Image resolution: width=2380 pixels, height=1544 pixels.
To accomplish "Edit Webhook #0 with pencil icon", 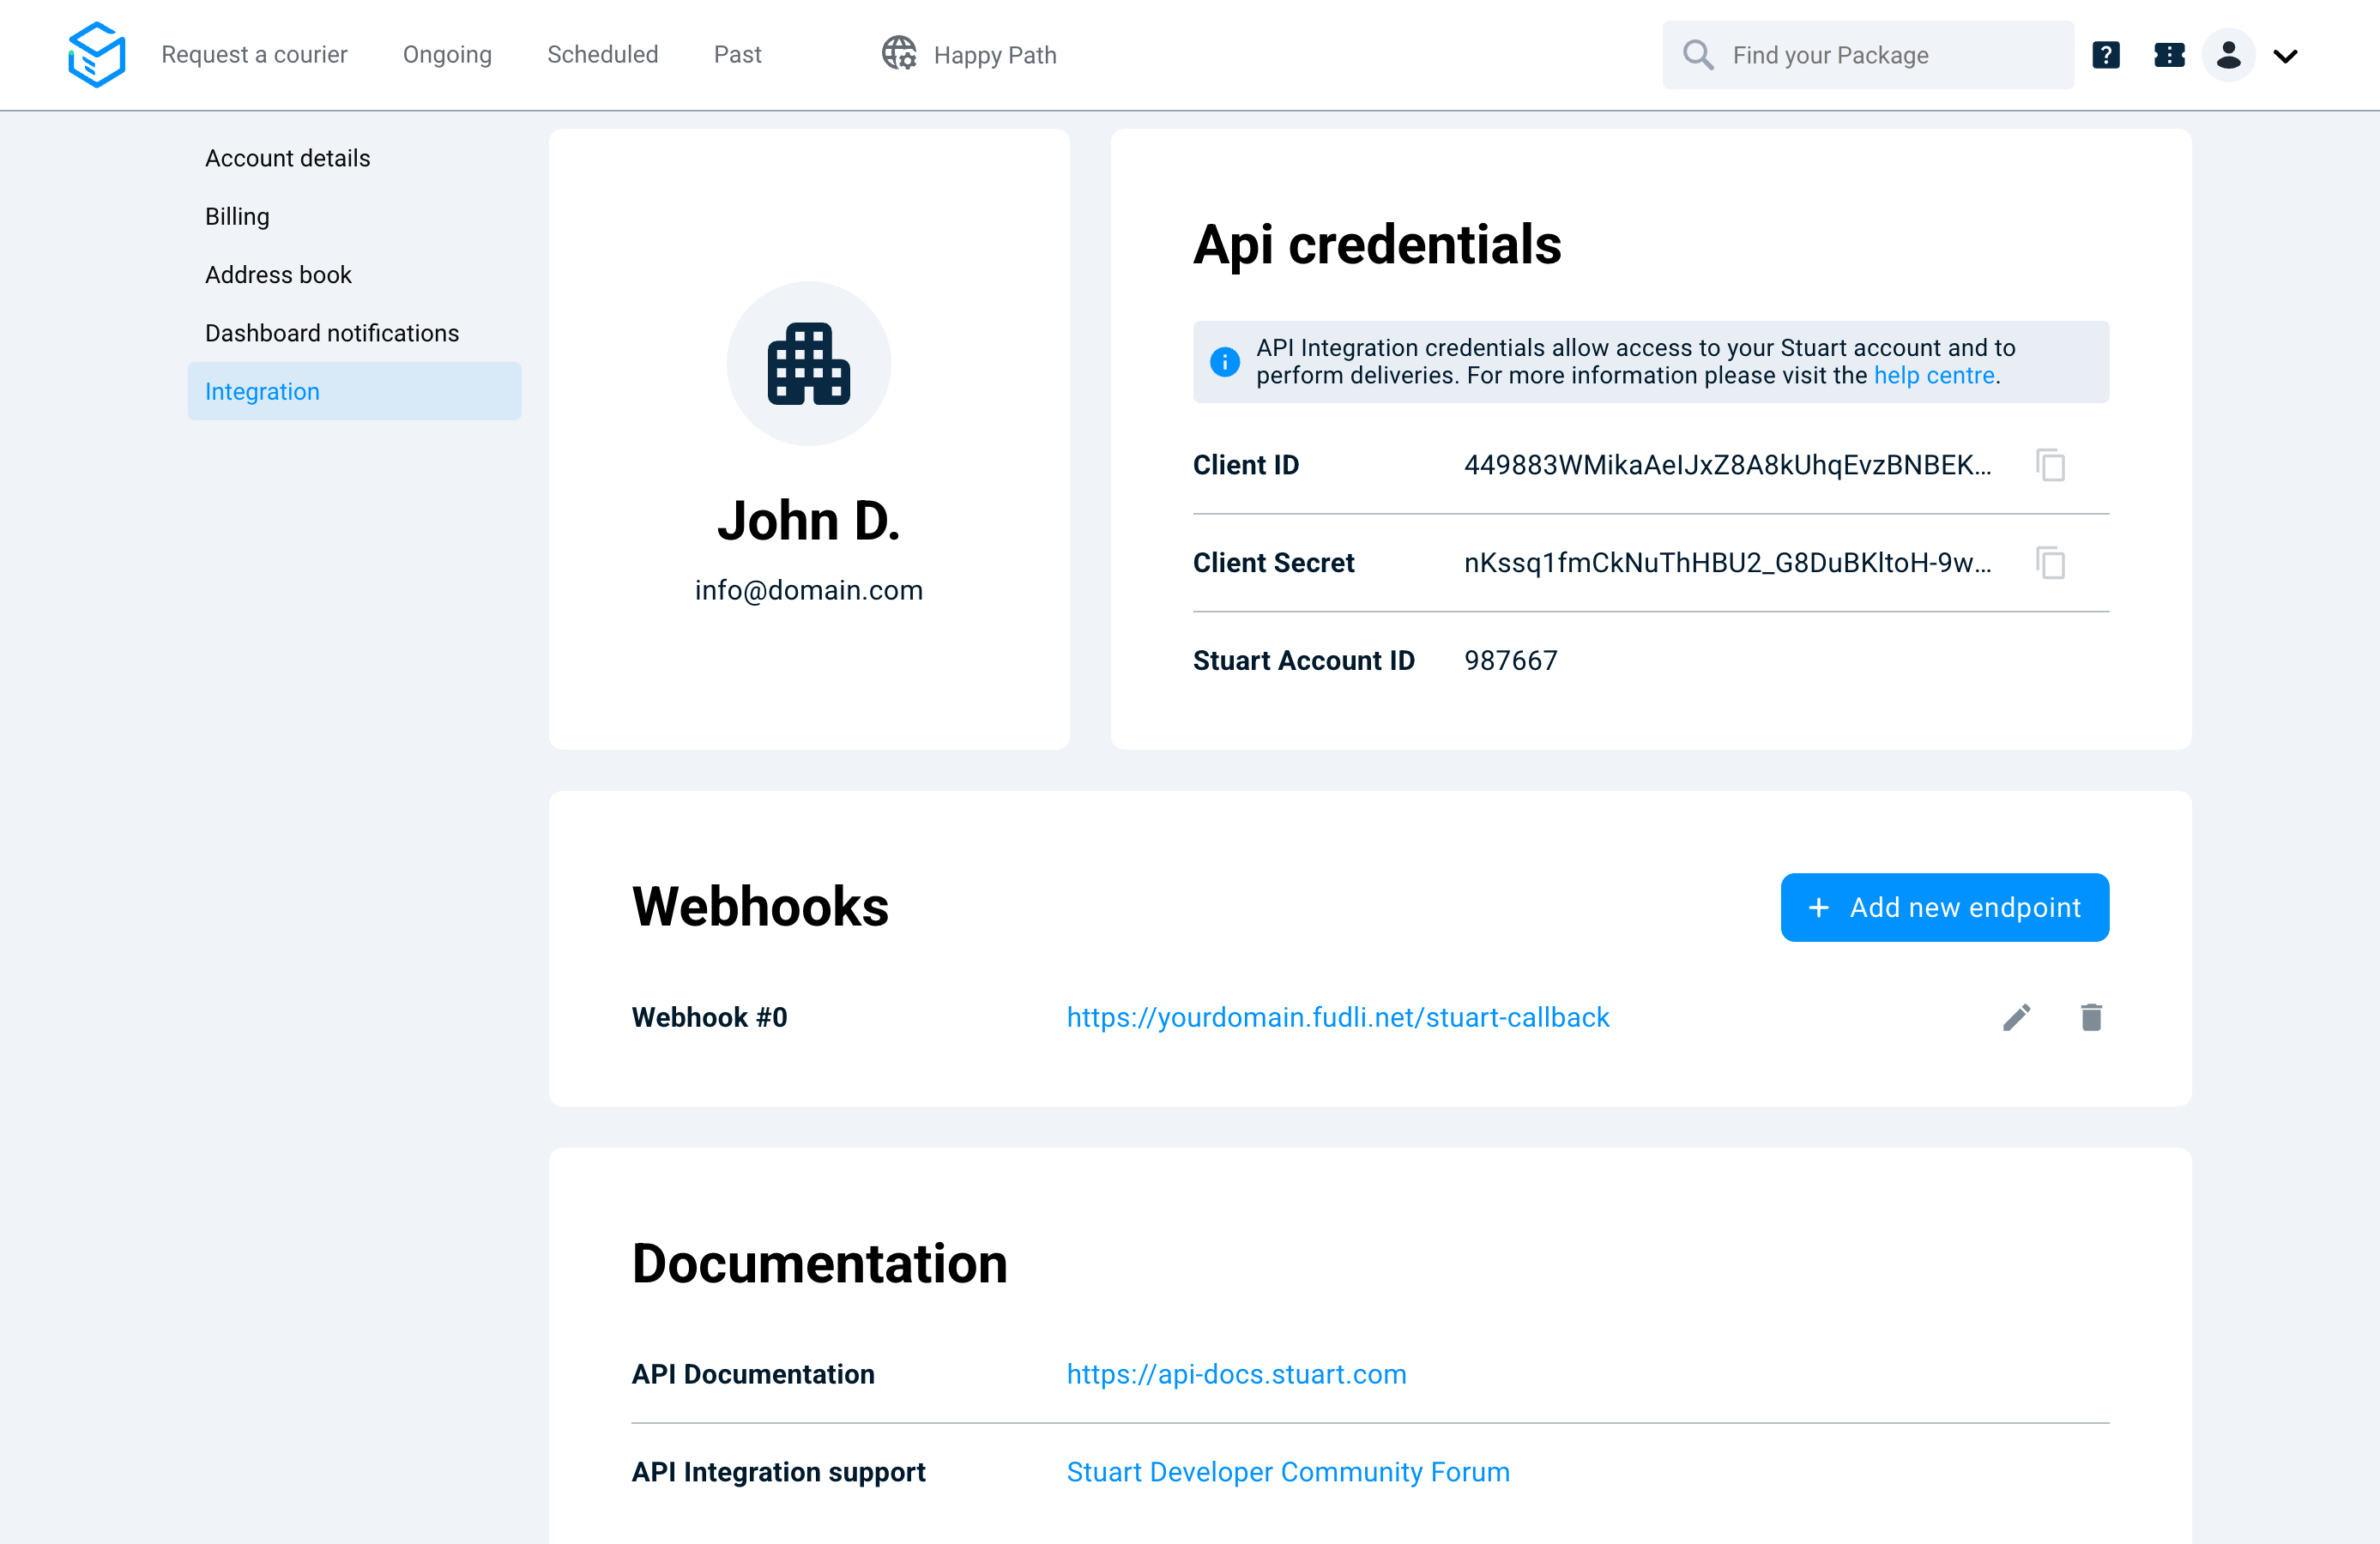I will (x=2016, y=1017).
